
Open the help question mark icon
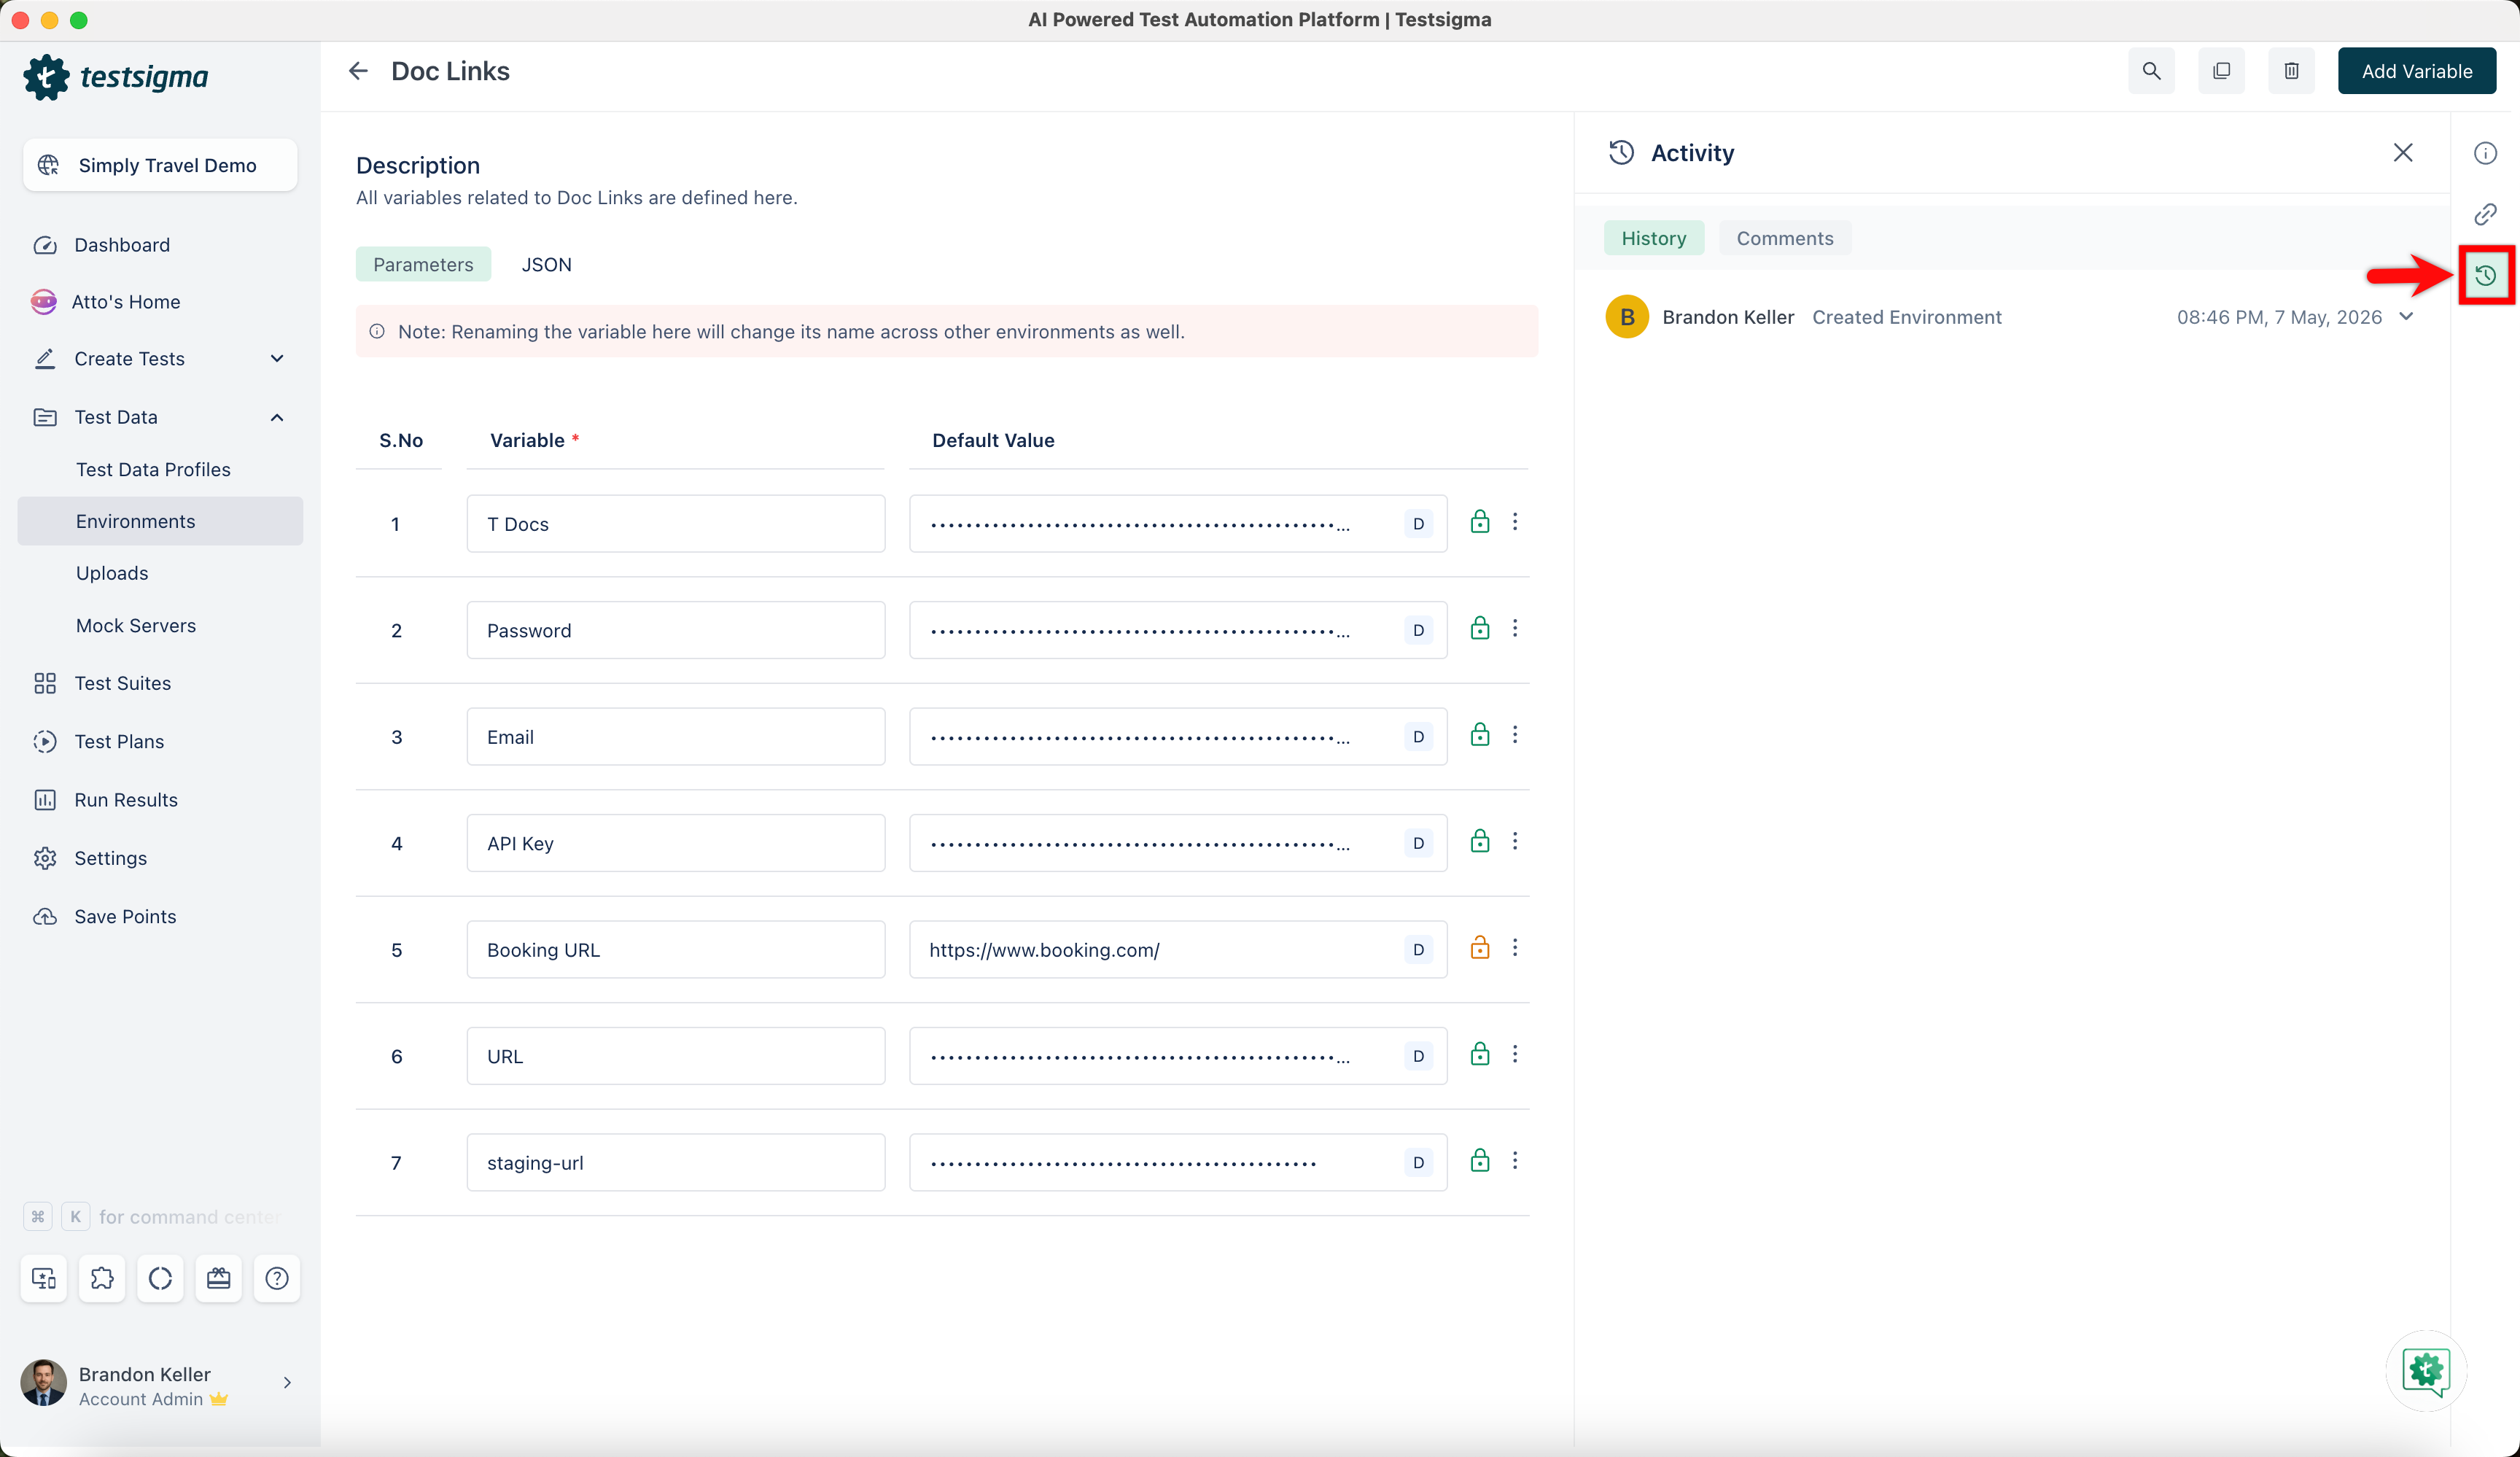point(277,1278)
